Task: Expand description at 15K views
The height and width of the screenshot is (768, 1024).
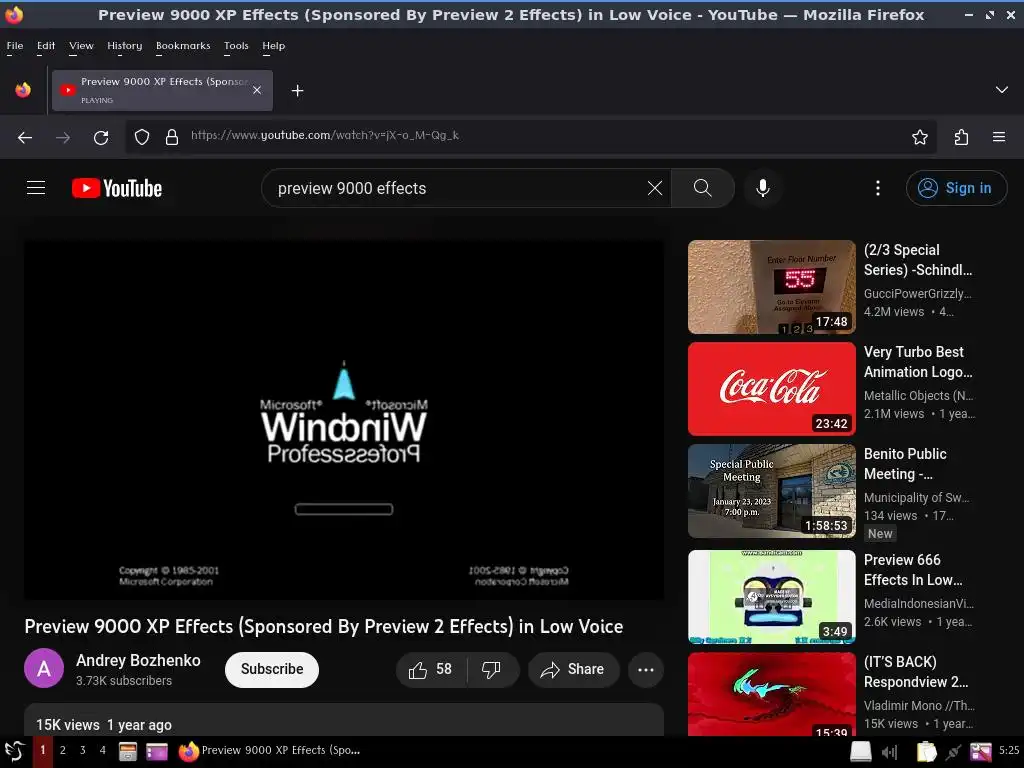Action: pyautogui.click(x=344, y=721)
